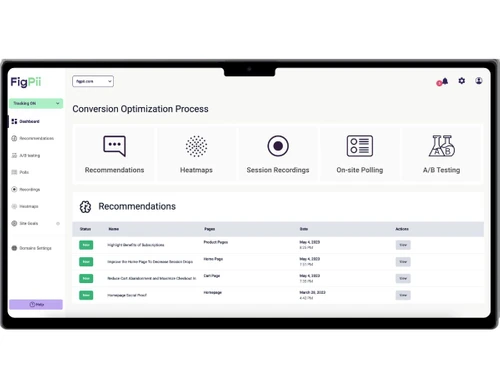Click the Dashboard grid icon in sidebar
Image resolution: width=500 pixels, height=375 pixels.
click(x=14, y=121)
